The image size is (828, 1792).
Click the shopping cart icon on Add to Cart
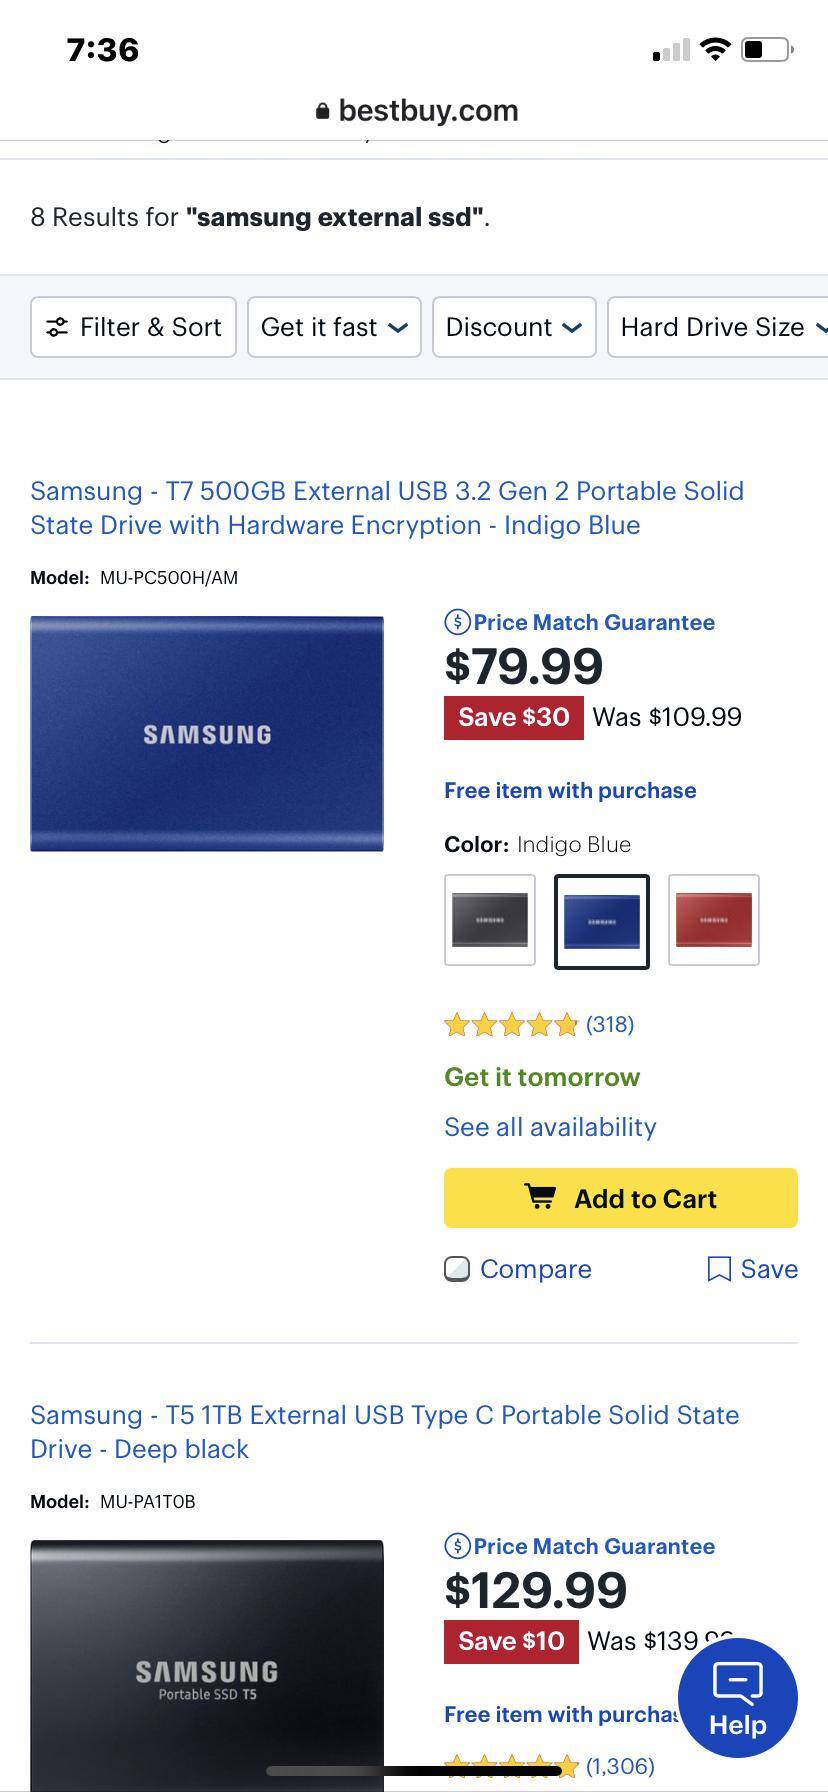click(x=540, y=1197)
